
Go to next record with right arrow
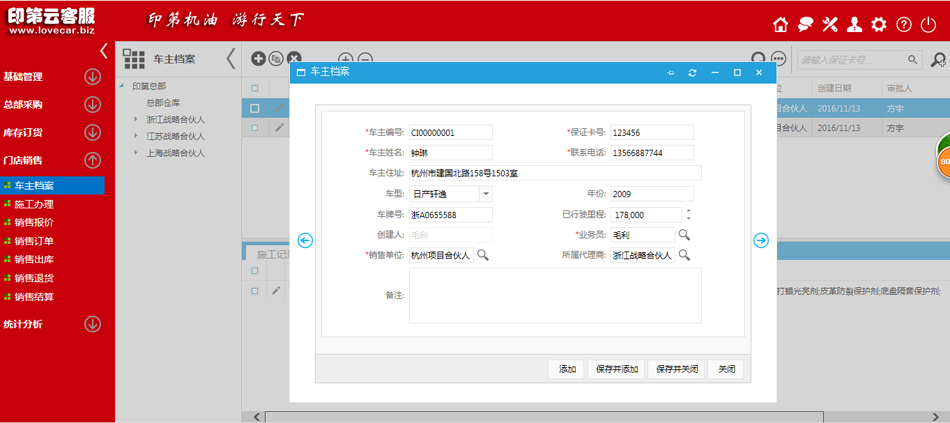click(x=761, y=241)
